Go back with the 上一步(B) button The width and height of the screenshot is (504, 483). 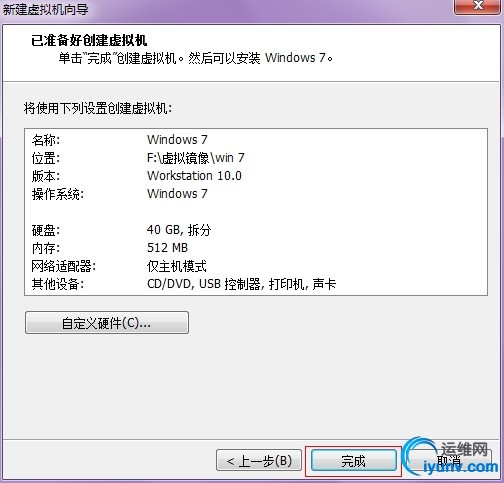[259, 461]
